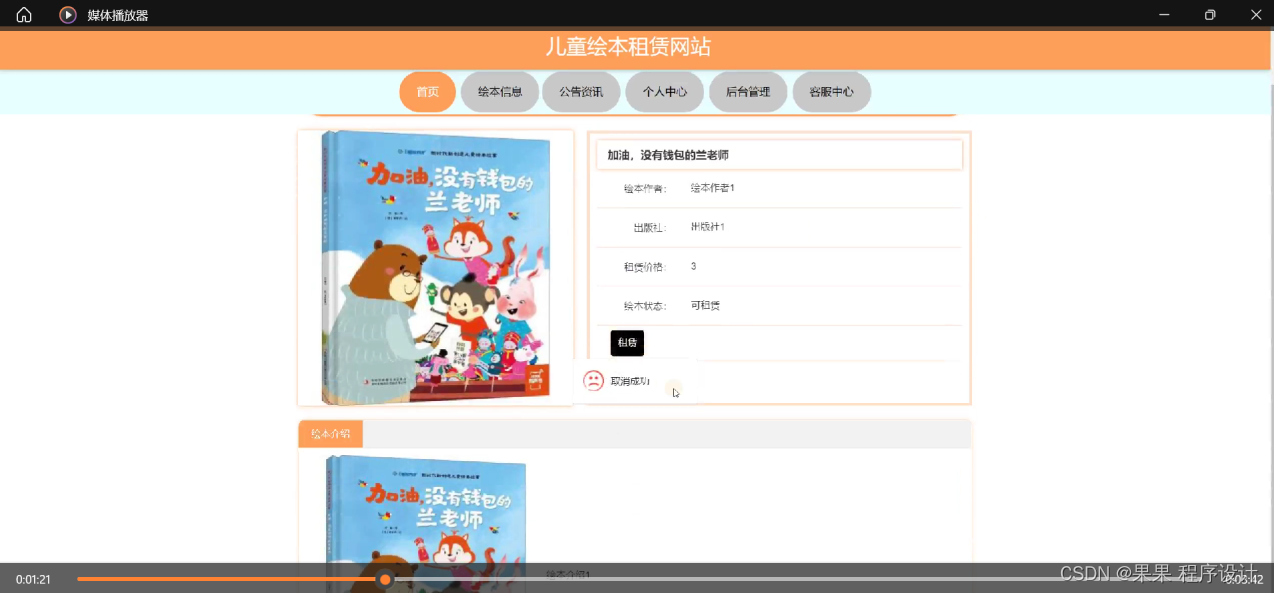Click the 绘本状态 label
The height and width of the screenshot is (593, 1274).
point(645,306)
